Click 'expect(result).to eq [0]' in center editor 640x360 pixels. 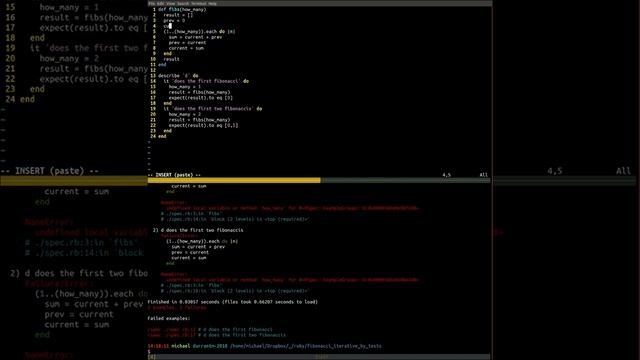[x=201, y=98]
